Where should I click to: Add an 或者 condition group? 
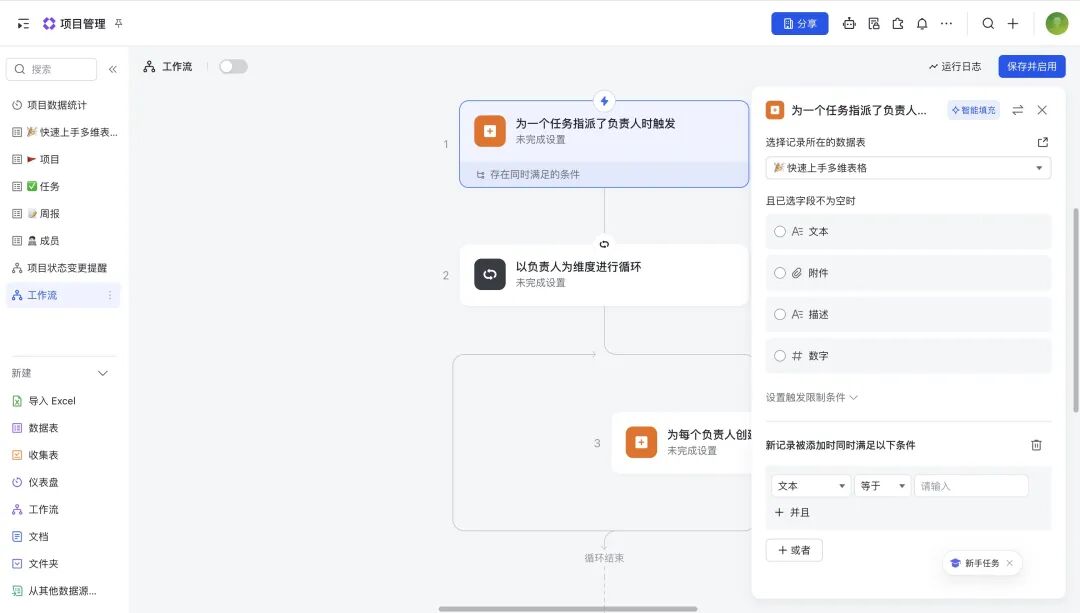click(794, 550)
